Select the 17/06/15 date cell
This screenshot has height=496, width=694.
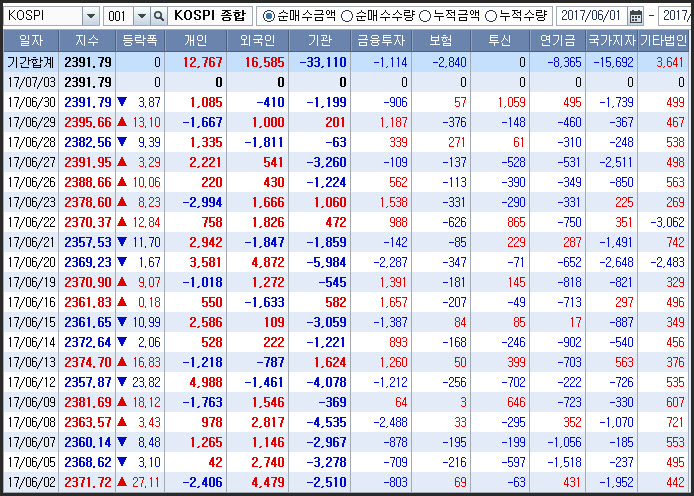tap(32, 322)
